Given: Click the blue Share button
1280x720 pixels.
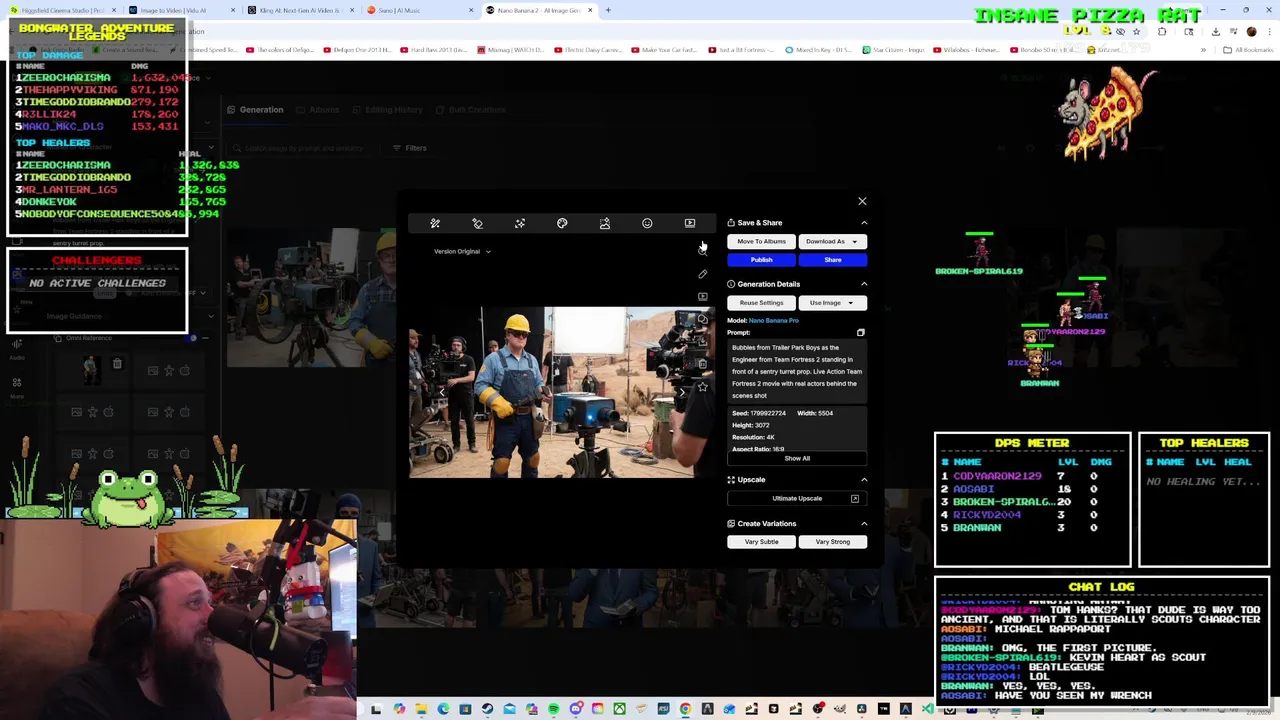Looking at the screenshot, I should click(x=832, y=260).
